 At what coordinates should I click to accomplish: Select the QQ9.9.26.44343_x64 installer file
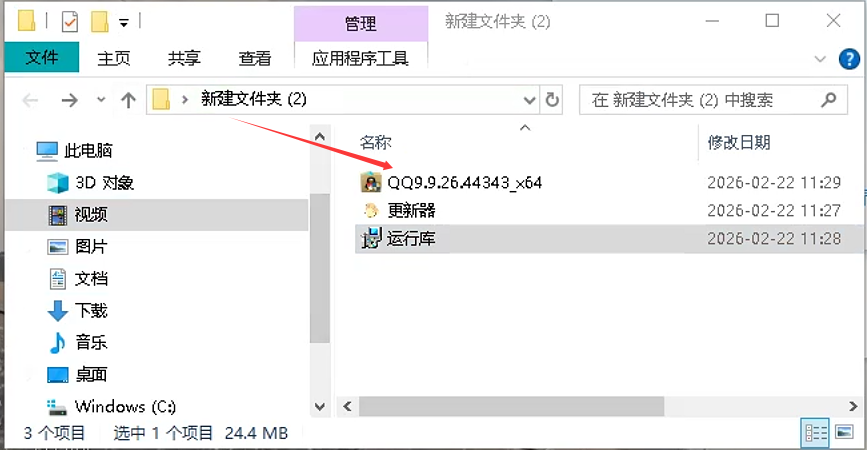click(464, 182)
